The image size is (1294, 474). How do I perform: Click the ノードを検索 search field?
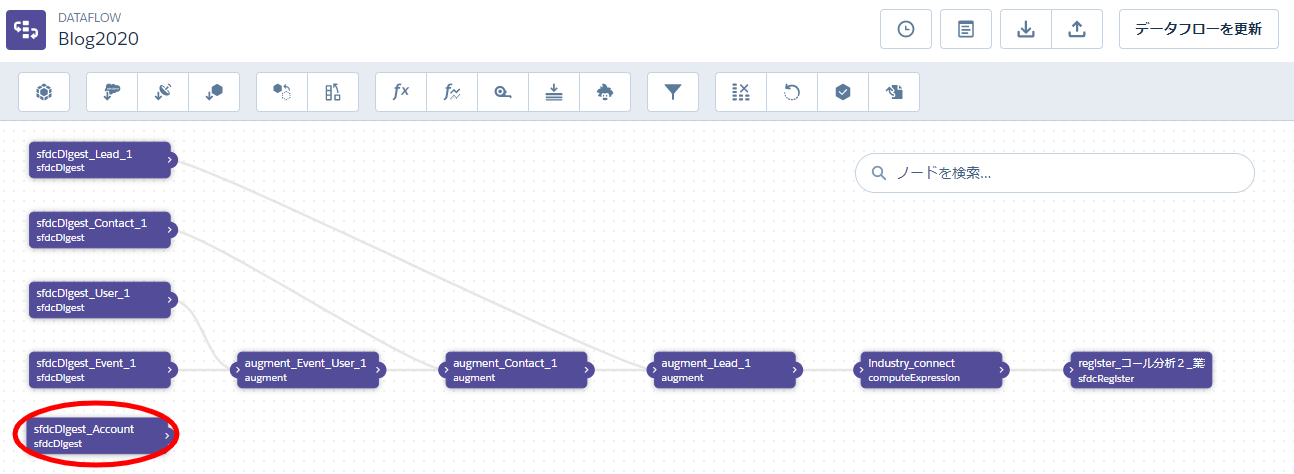coord(1054,173)
